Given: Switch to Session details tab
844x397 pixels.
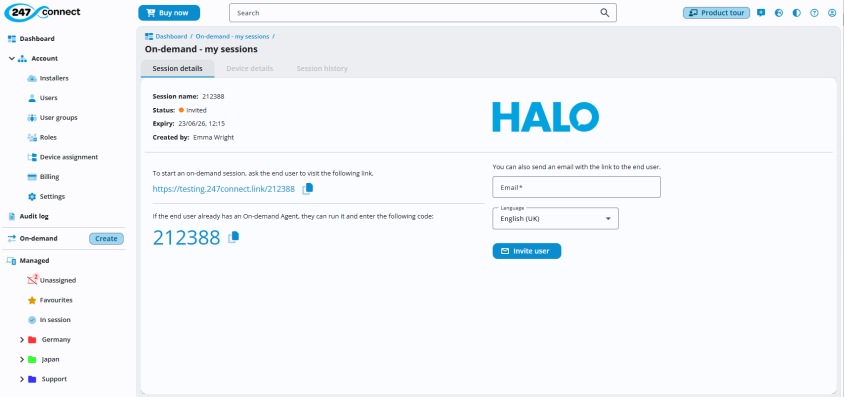Looking at the screenshot, I should click(x=178, y=69).
